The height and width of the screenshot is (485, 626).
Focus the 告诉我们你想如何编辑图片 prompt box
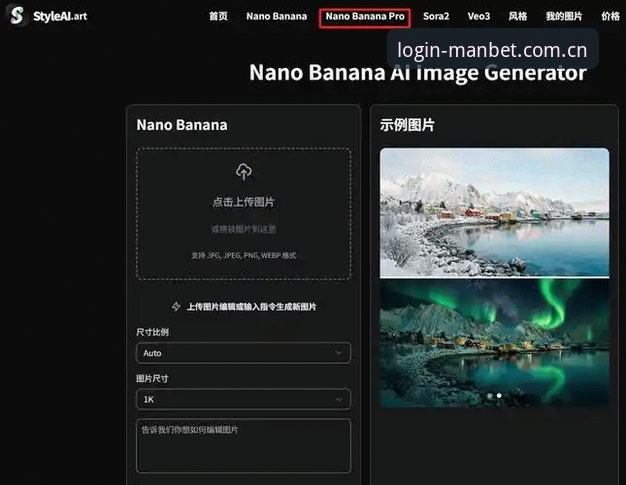tap(244, 445)
